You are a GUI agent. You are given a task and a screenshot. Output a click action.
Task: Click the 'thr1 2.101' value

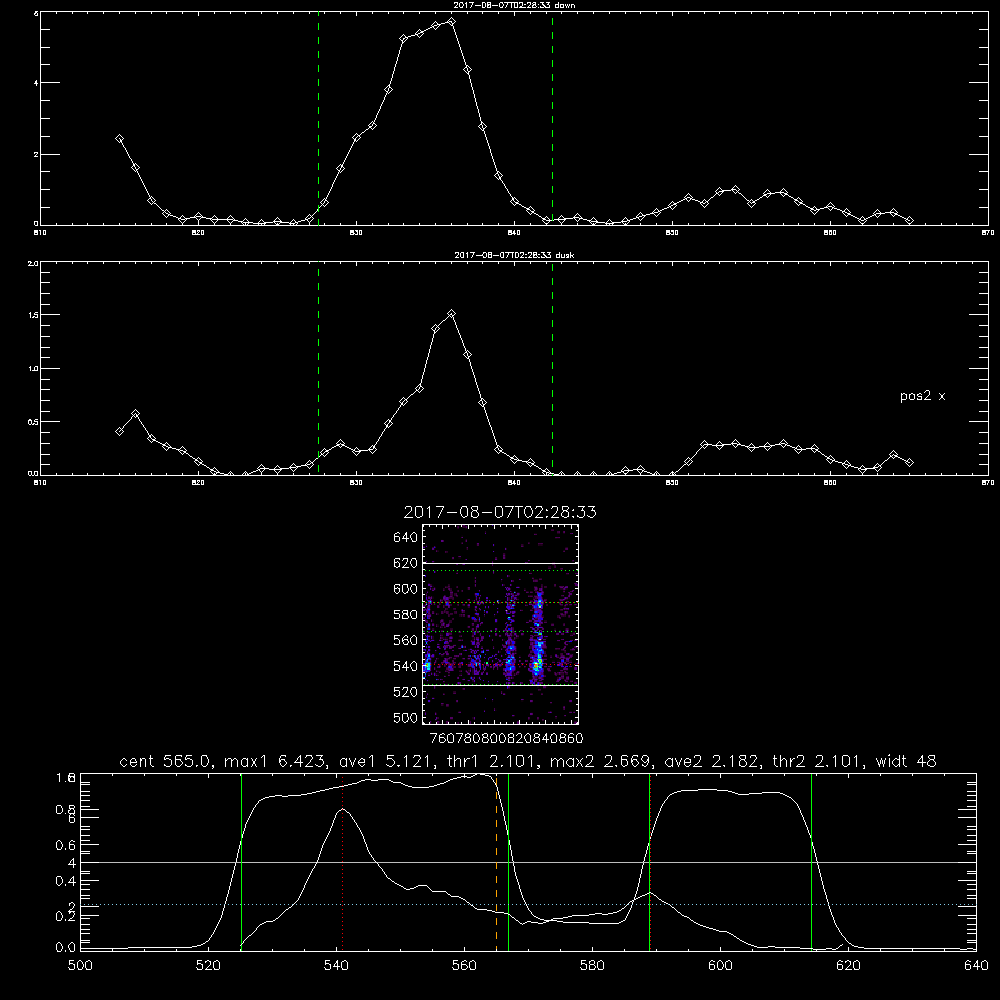click(x=490, y=761)
